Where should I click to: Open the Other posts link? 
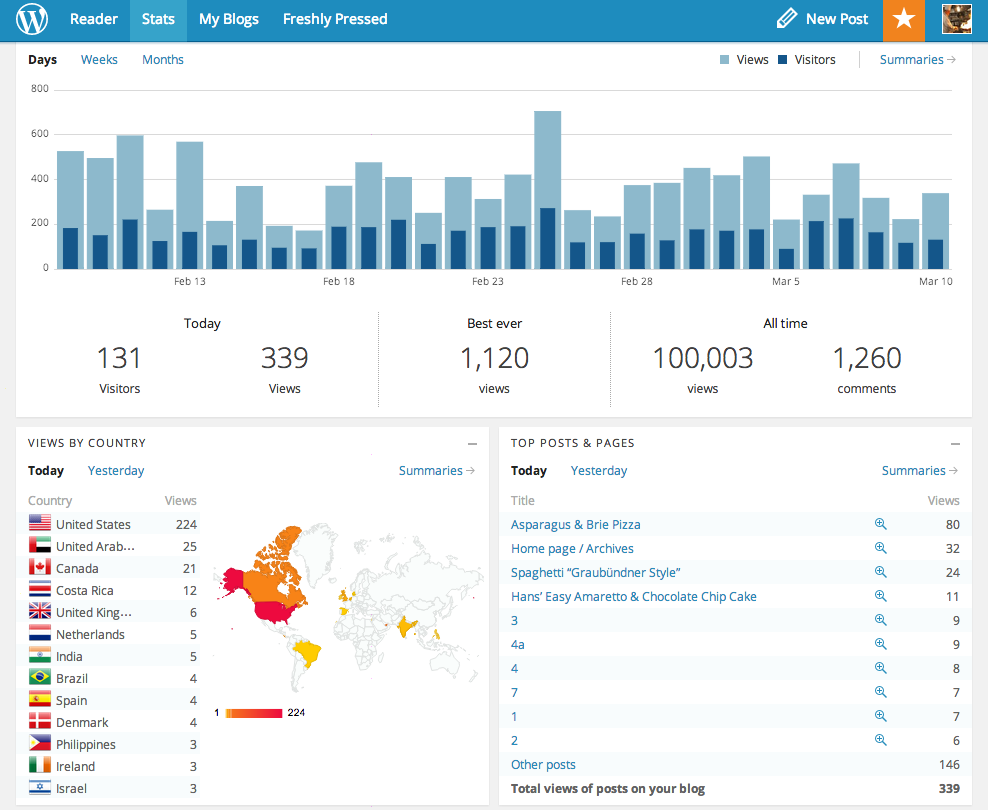[543, 765]
